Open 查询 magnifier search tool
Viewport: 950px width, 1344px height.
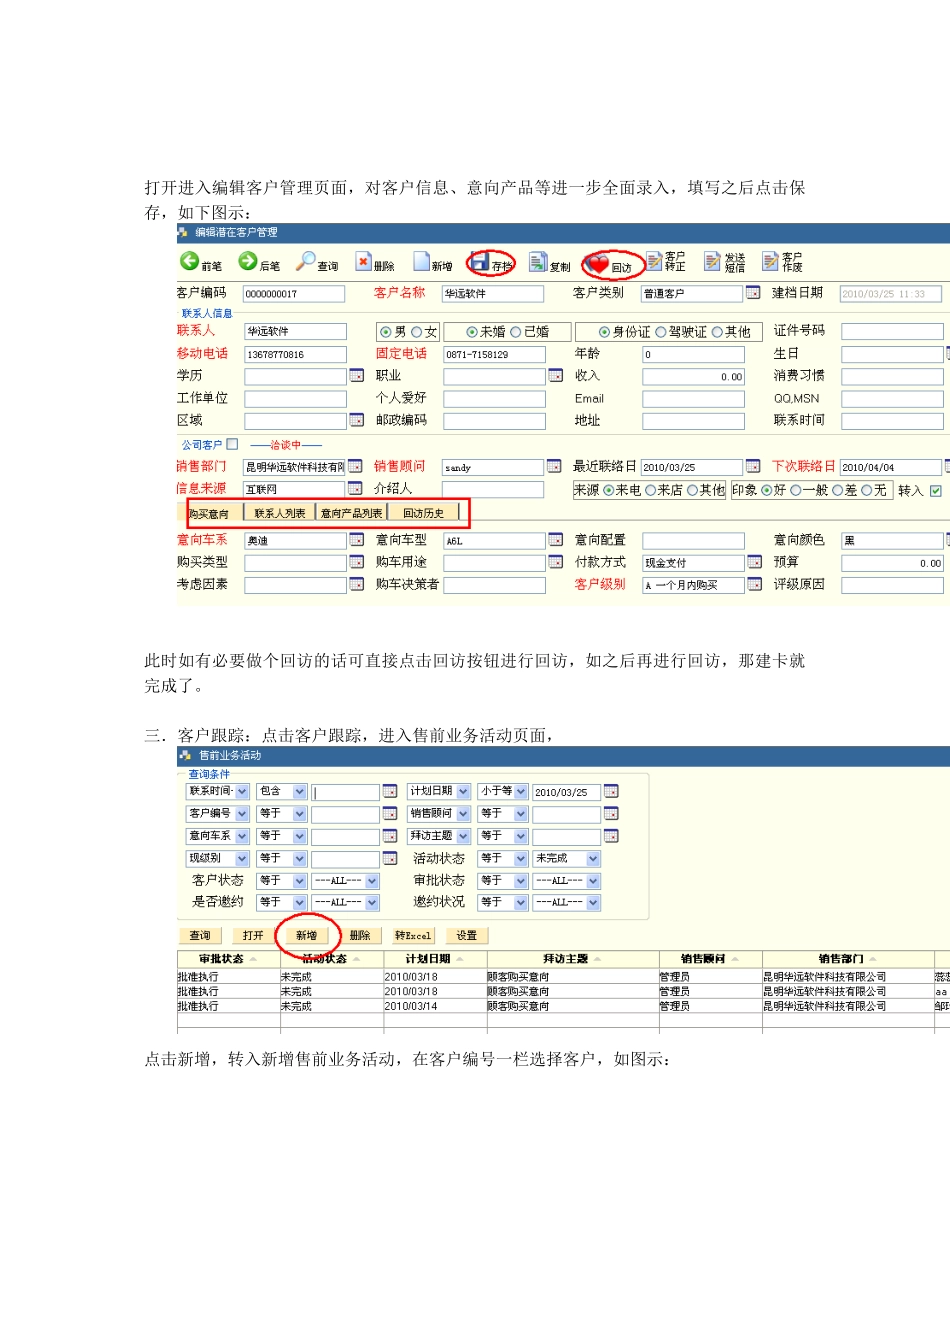pos(317,262)
